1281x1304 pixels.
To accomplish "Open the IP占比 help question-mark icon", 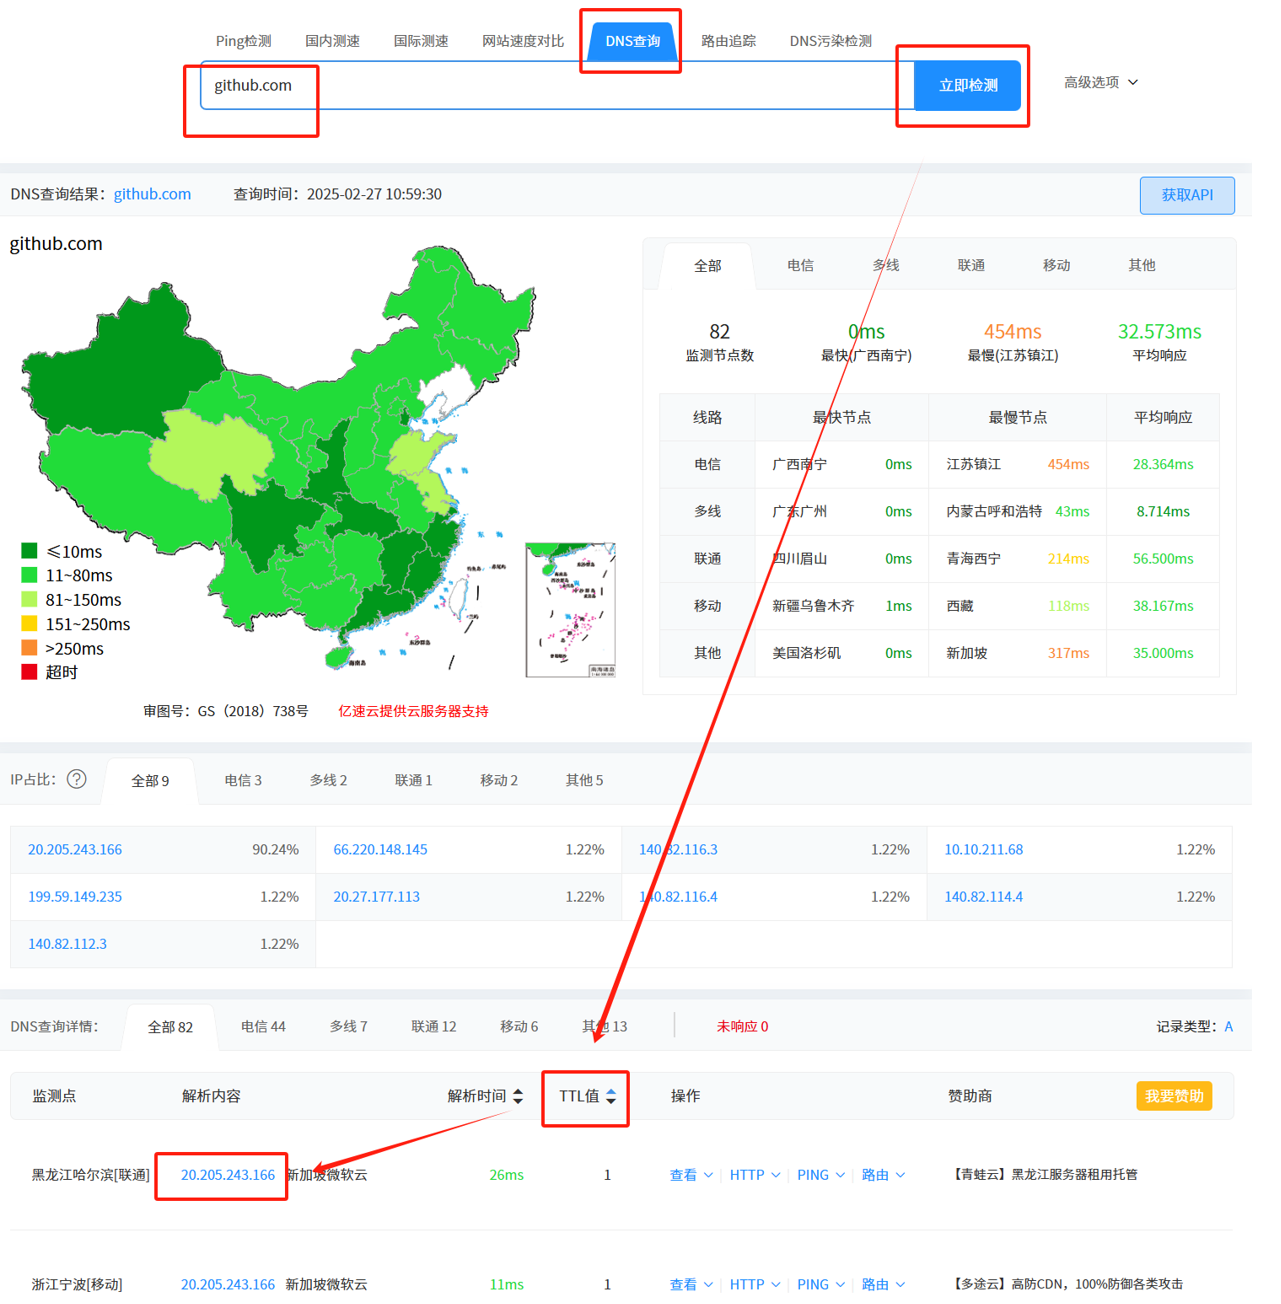I will click(x=77, y=779).
